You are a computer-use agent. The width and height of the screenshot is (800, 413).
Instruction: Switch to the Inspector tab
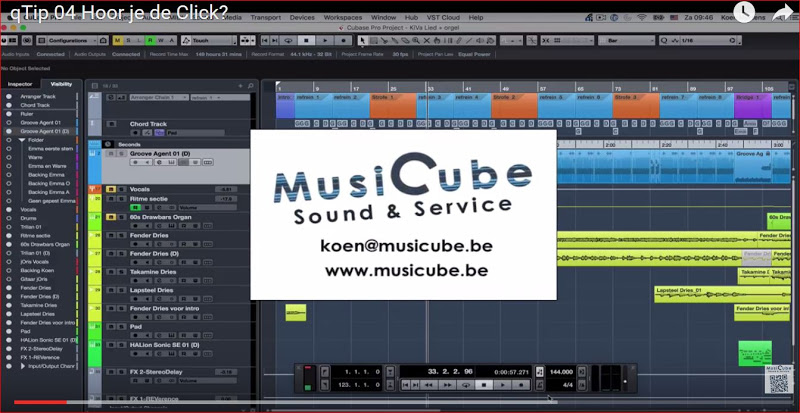point(20,84)
